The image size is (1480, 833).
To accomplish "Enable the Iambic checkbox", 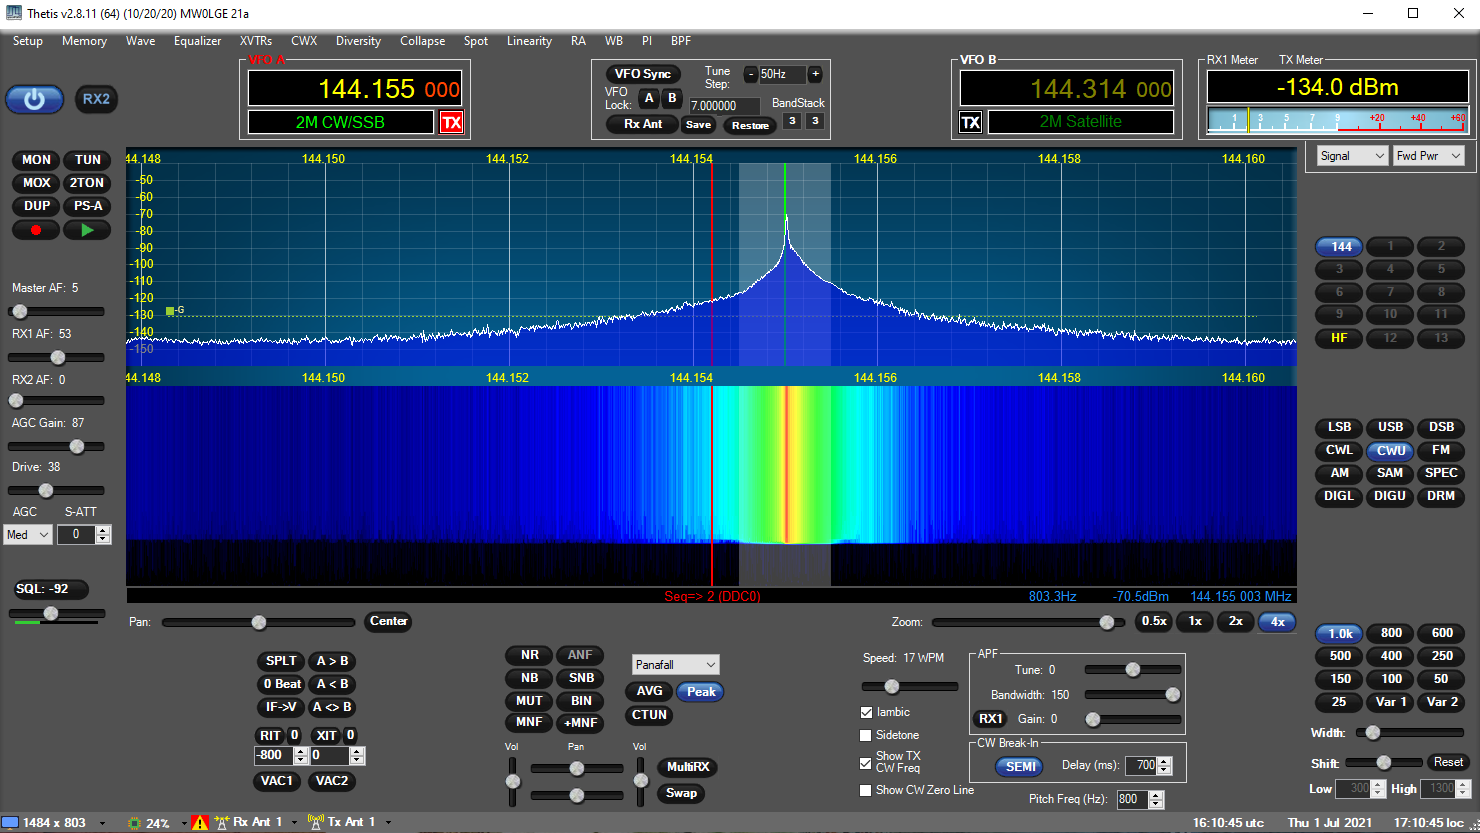I will [866, 712].
